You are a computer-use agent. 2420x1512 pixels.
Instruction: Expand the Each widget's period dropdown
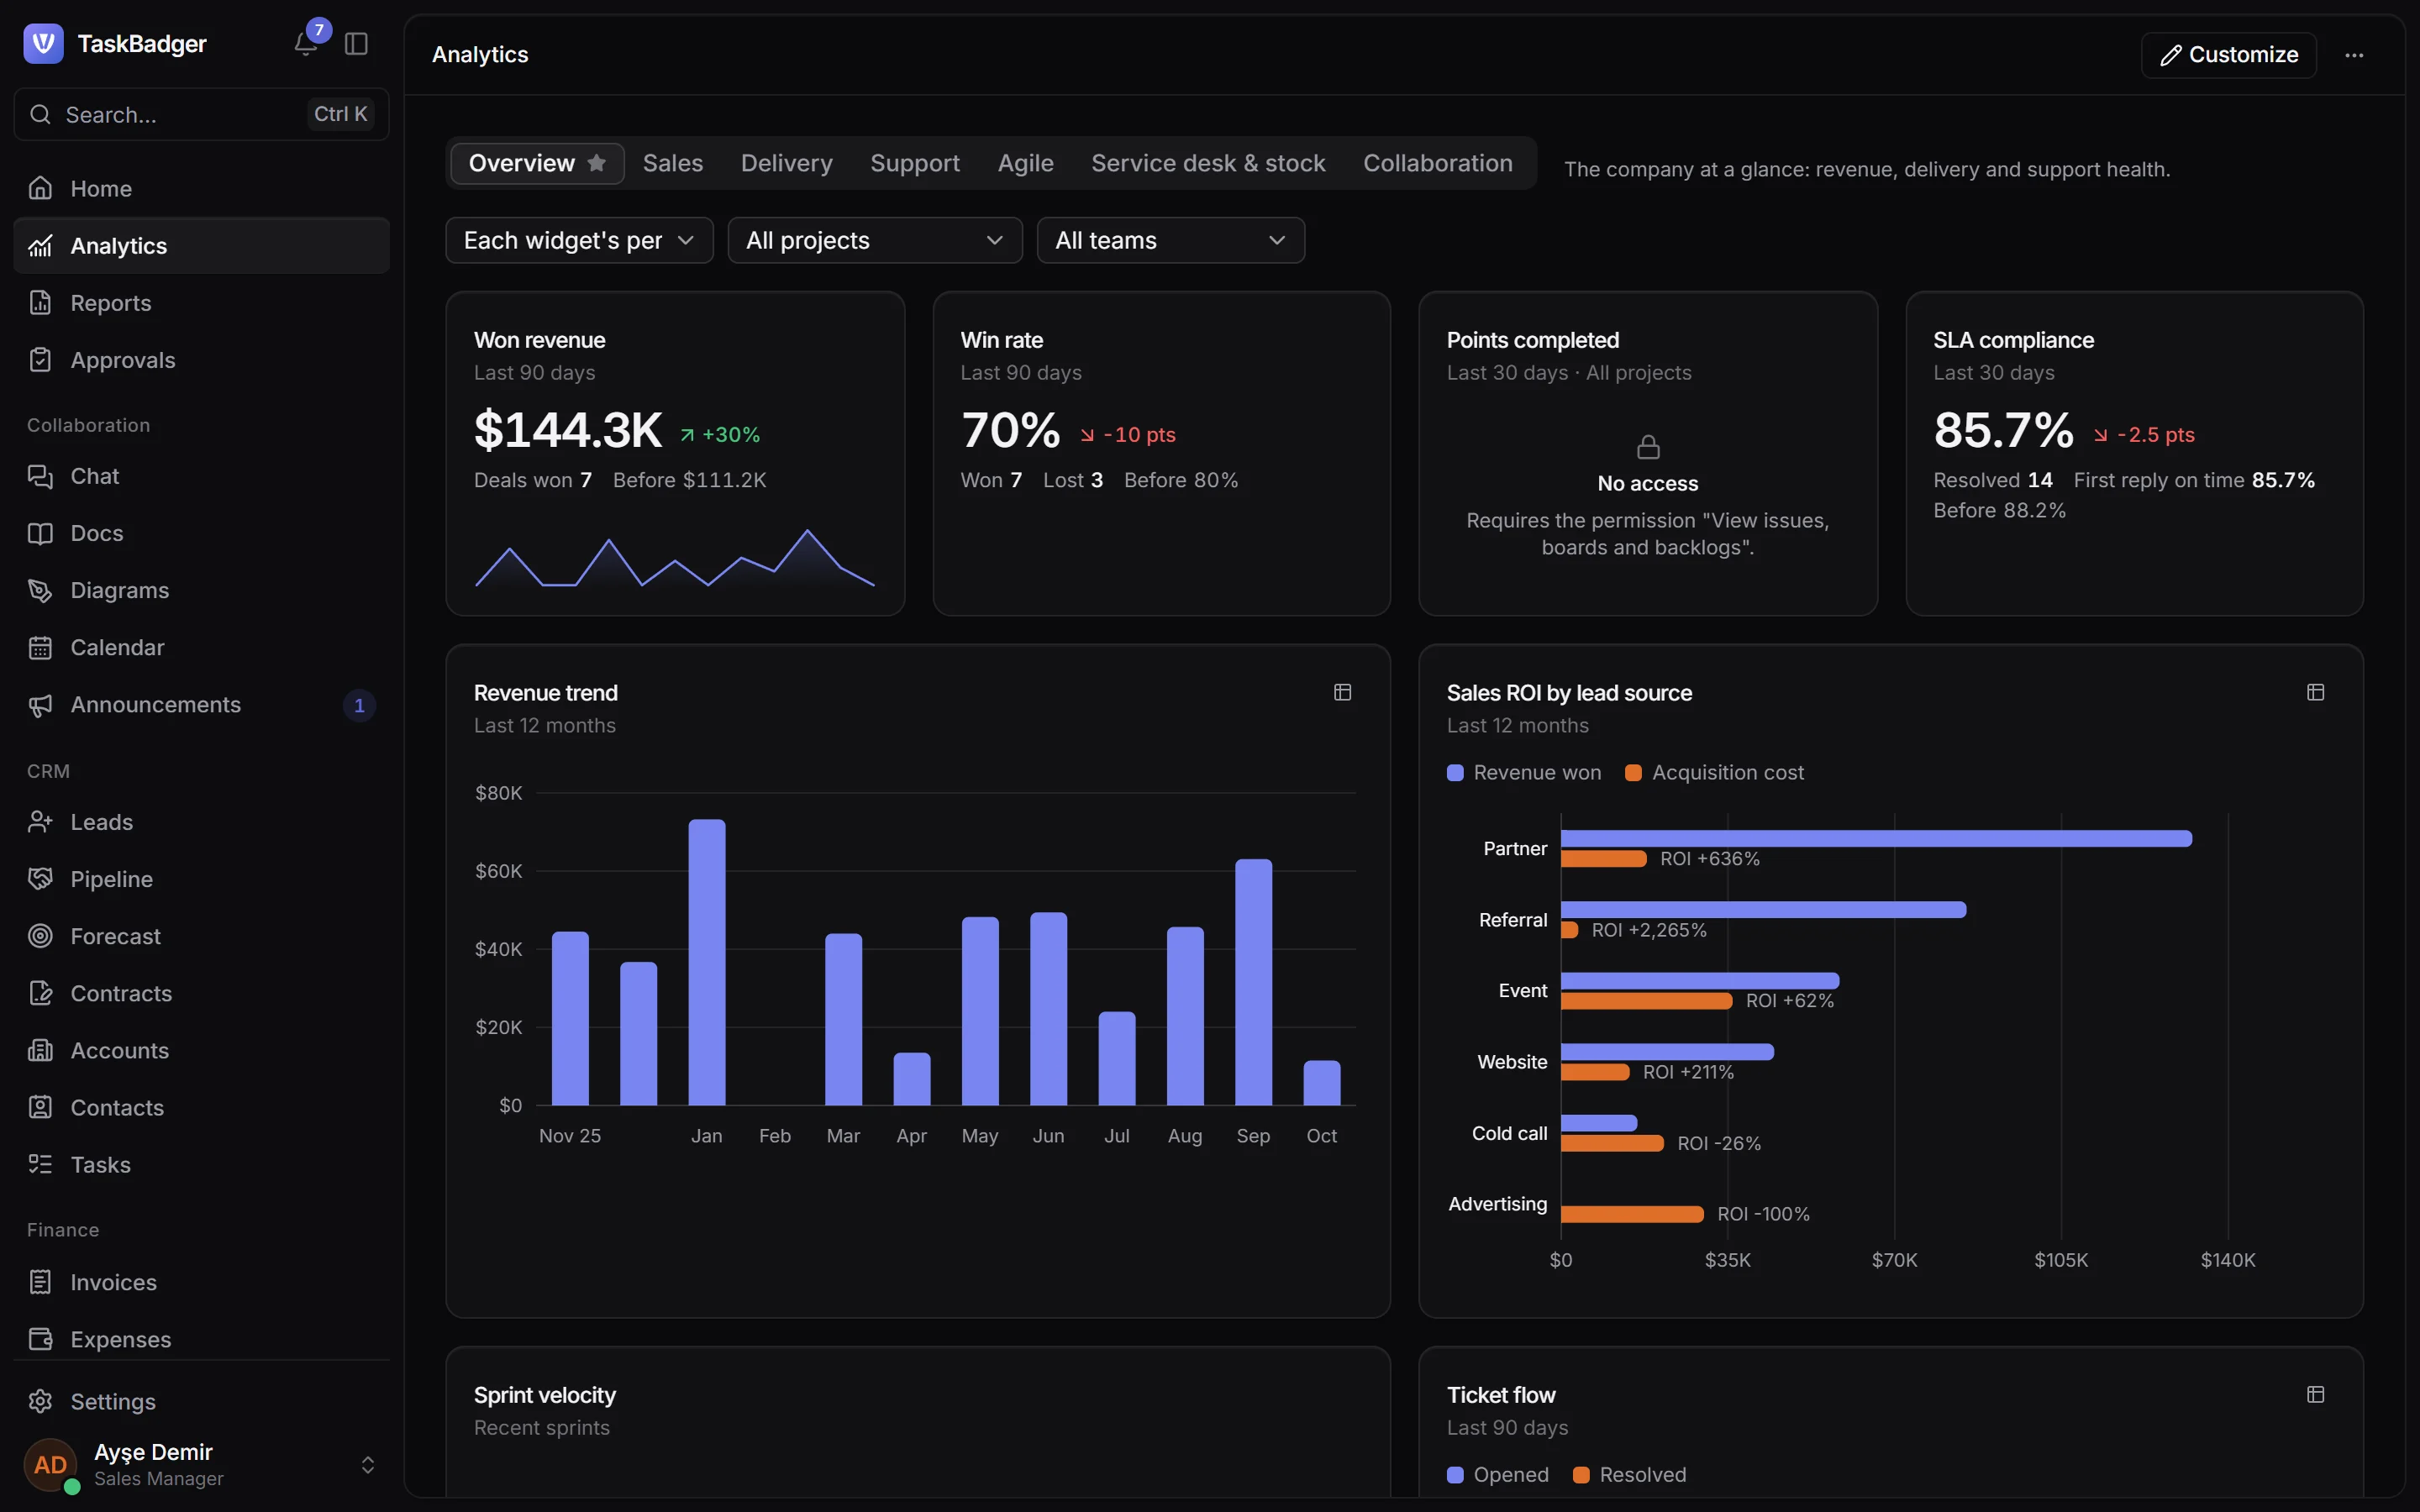tap(579, 240)
